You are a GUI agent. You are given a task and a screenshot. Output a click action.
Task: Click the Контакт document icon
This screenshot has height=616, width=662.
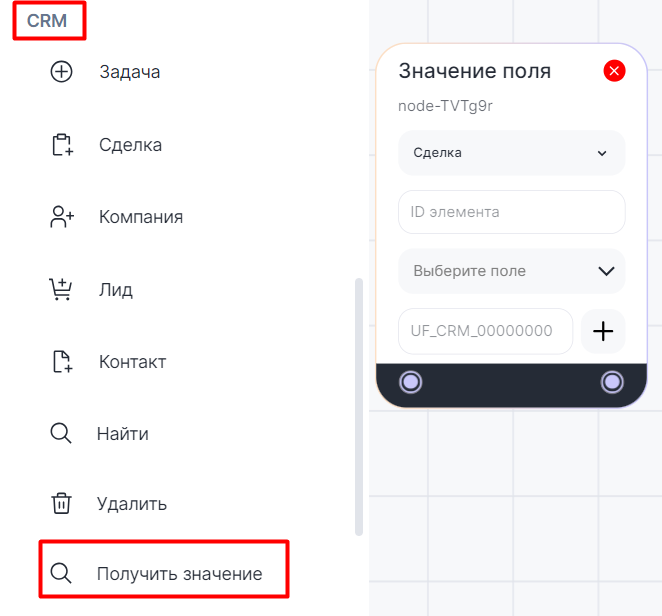(62, 362)
